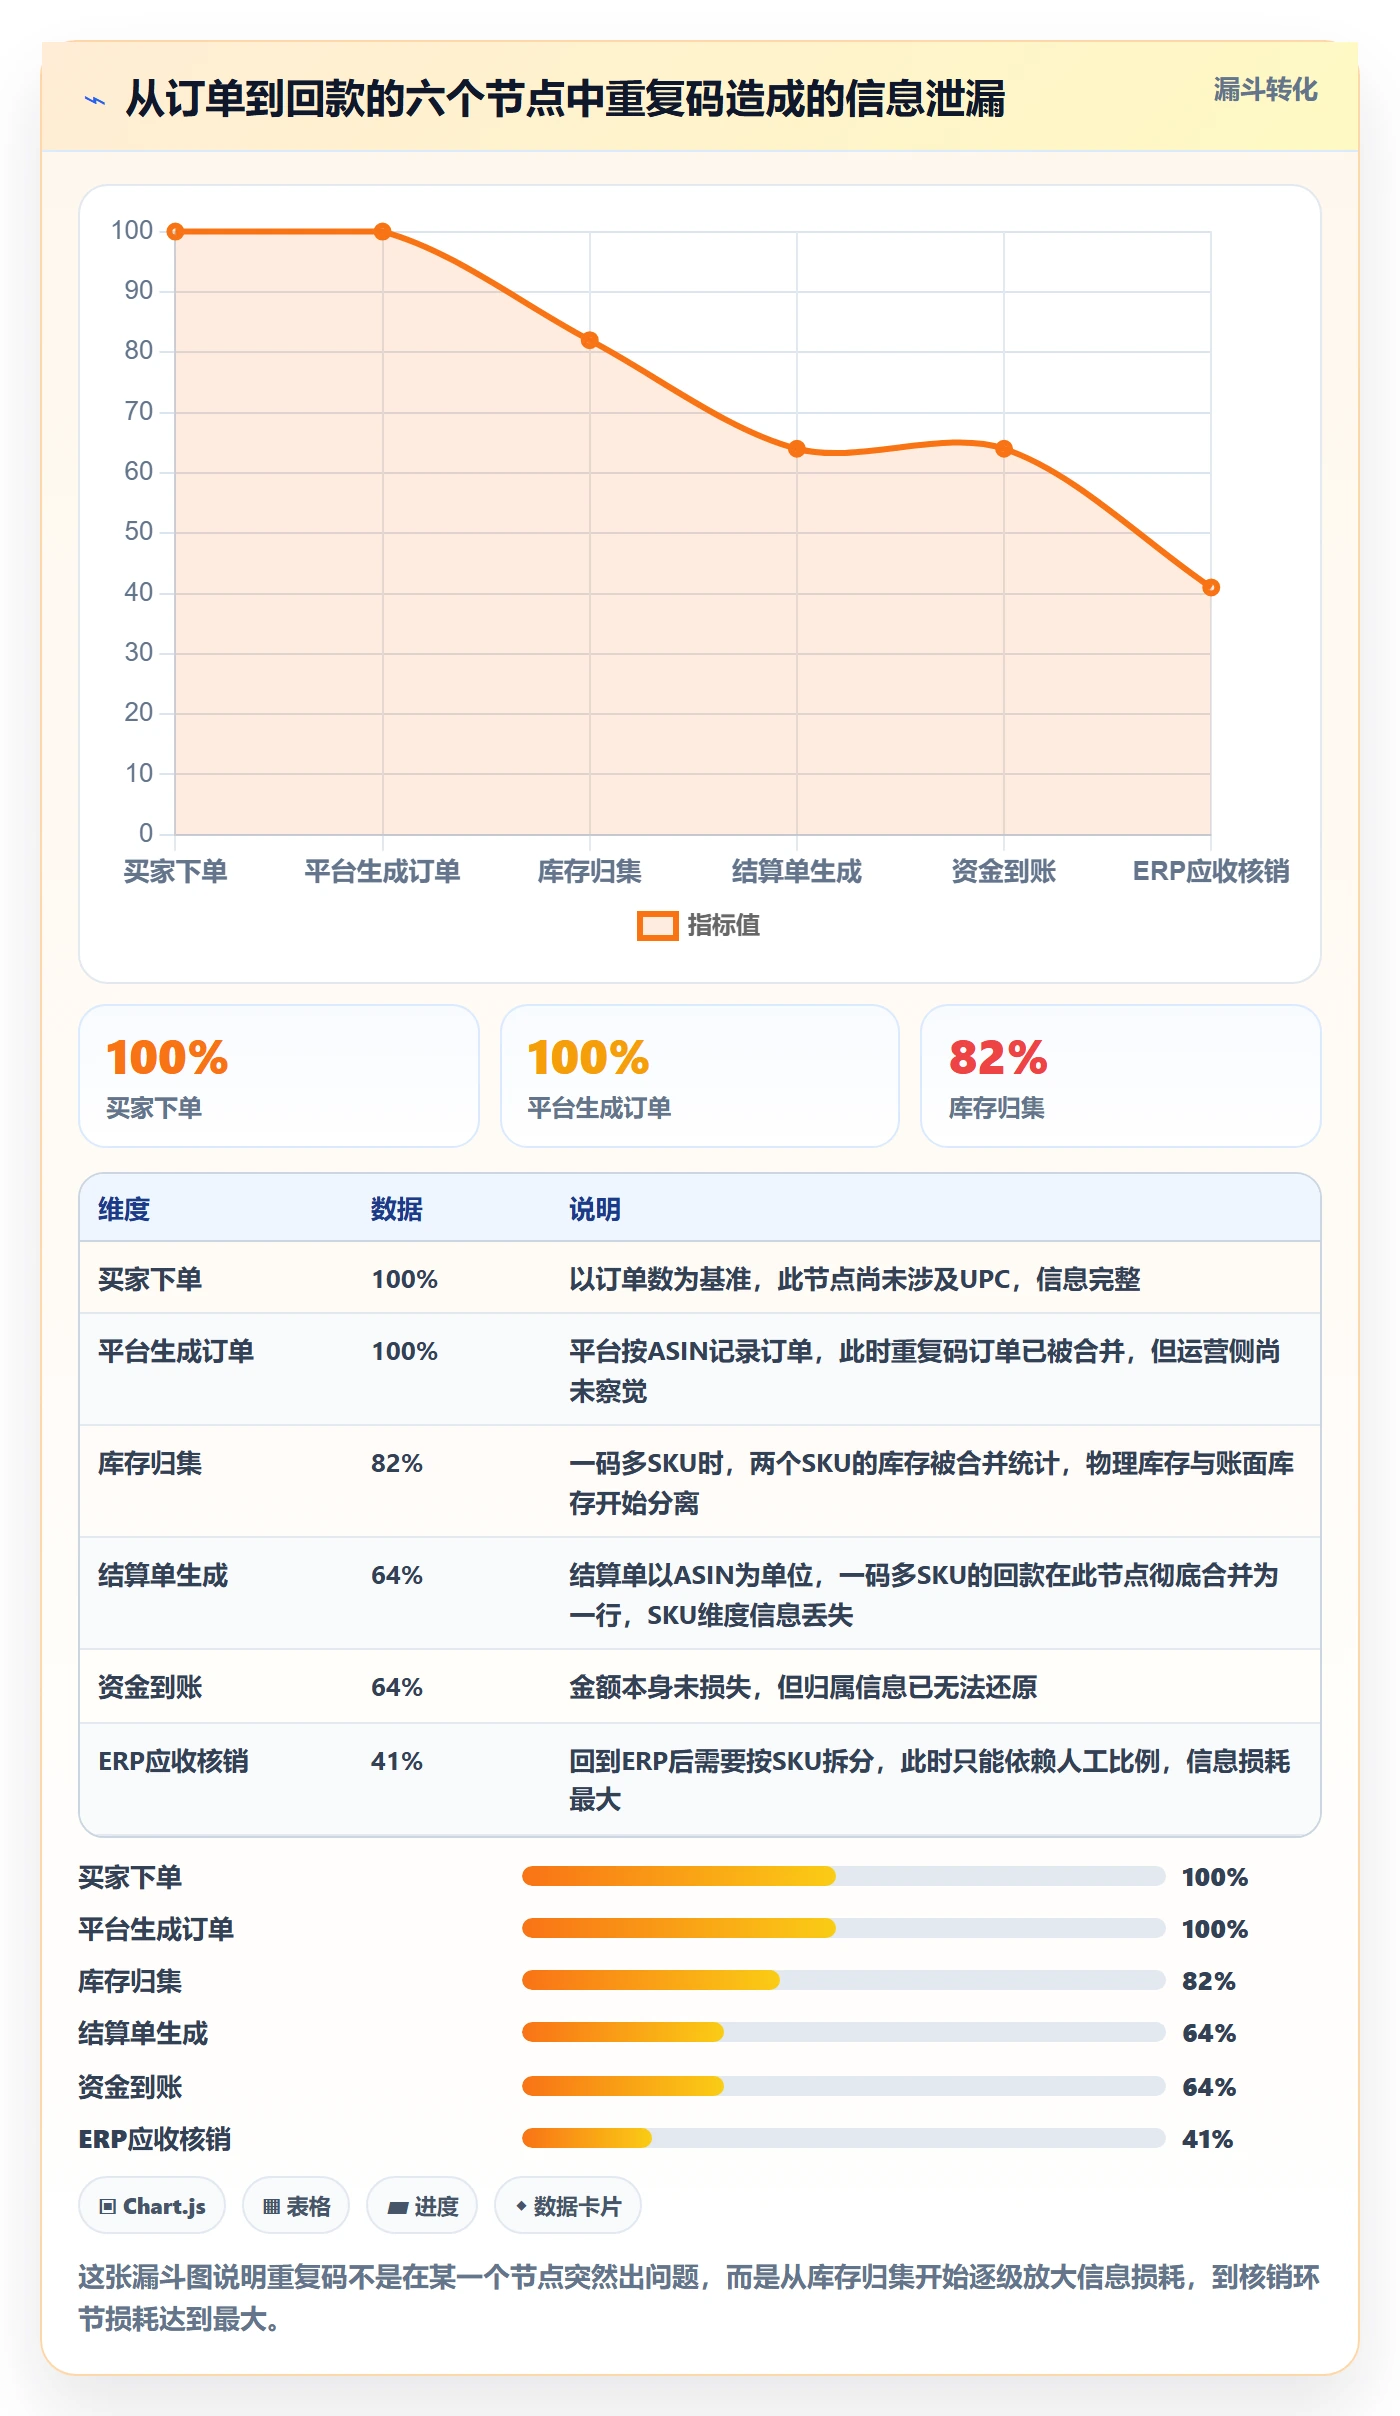Click the line chart point for 结算单生成
Image resolution: width=1400 pixels, height=2416 pixels.
tap(797, 449)
